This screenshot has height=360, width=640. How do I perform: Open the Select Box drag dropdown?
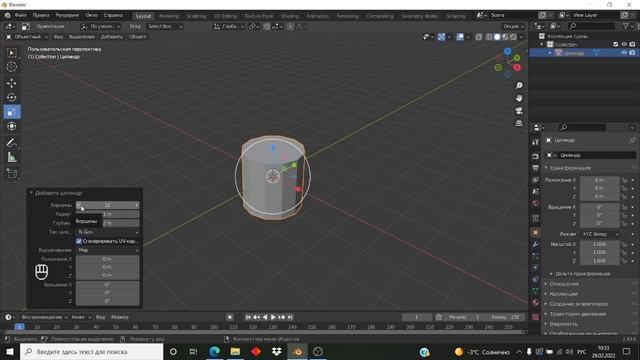[x=165, y=27]
